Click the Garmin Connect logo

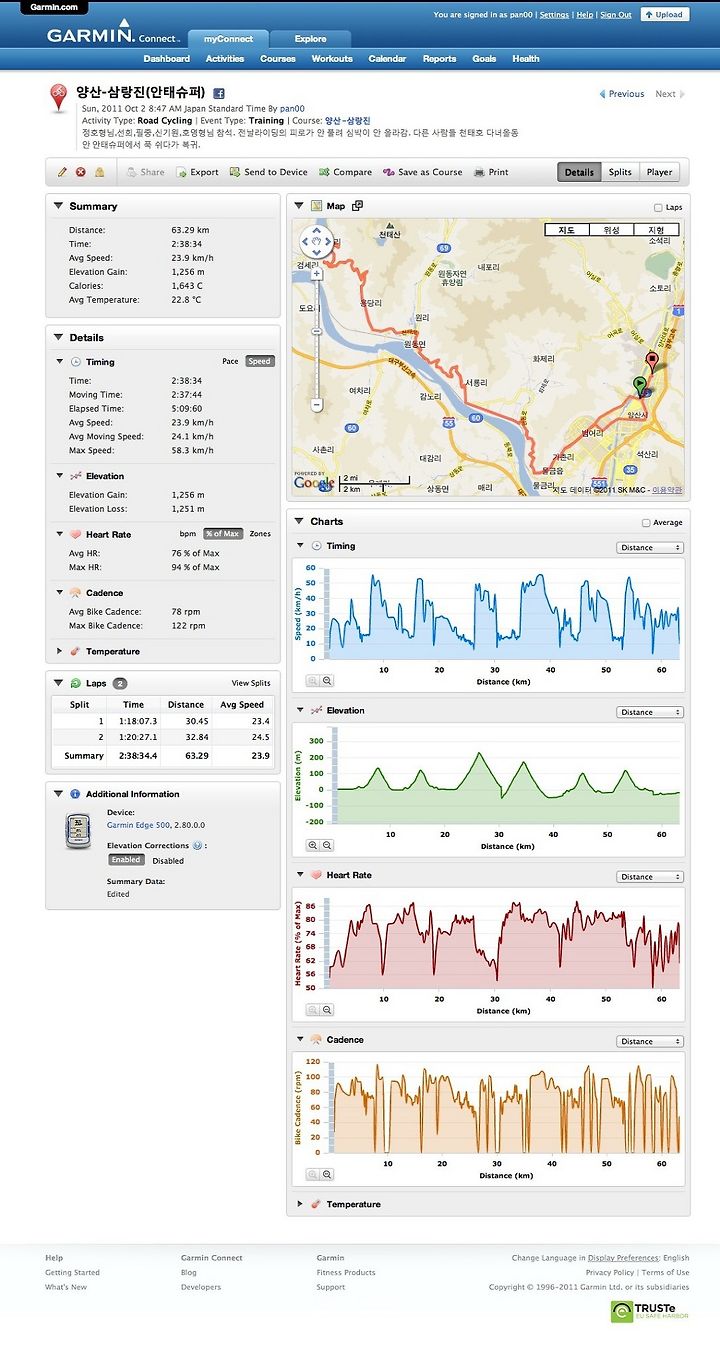tap(113, 34)
